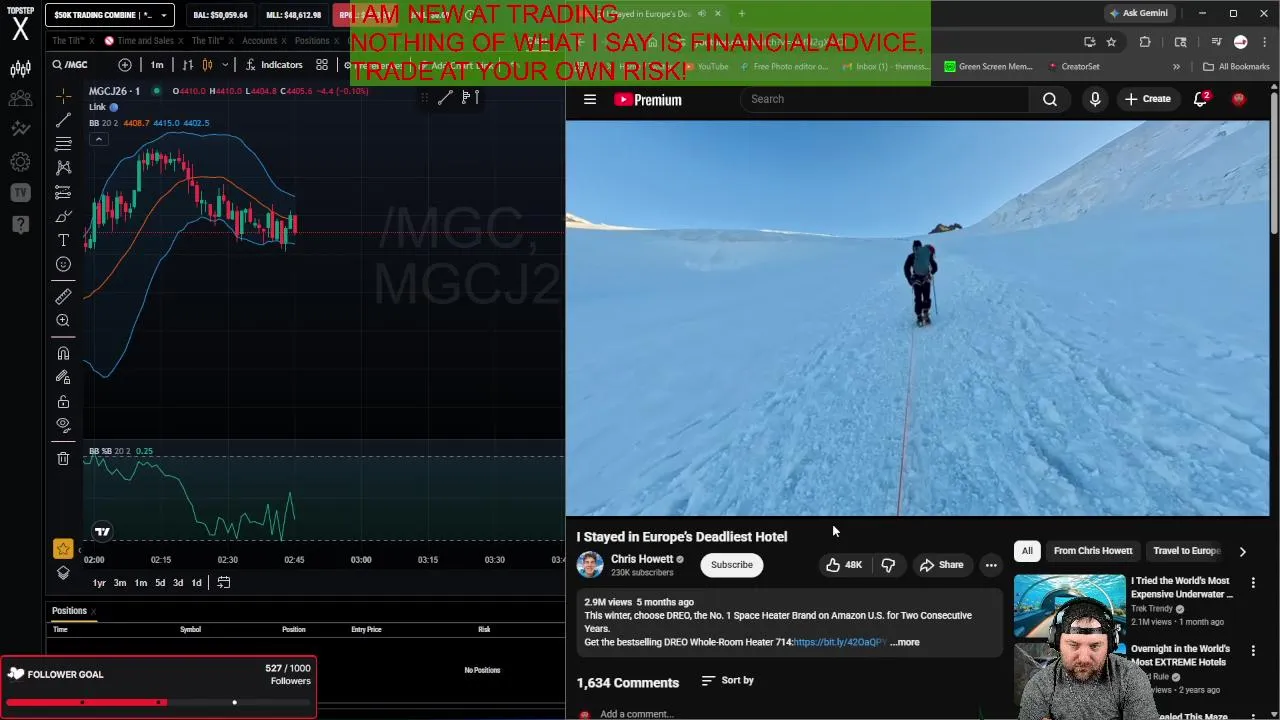
Task: Start voice search with microphone
Action: [1095, 99]
